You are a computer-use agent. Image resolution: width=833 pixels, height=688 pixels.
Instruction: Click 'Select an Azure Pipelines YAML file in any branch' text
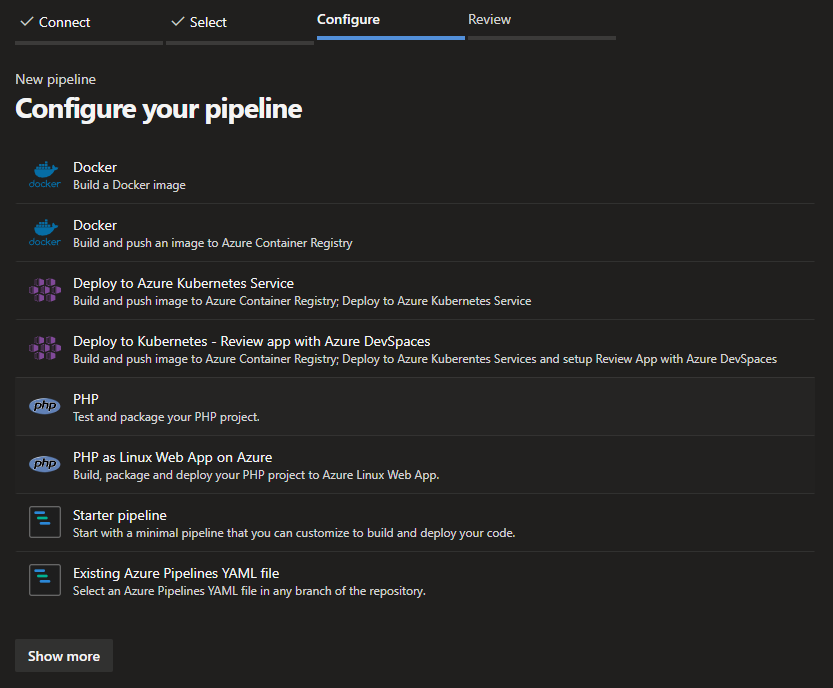(249, 591)
